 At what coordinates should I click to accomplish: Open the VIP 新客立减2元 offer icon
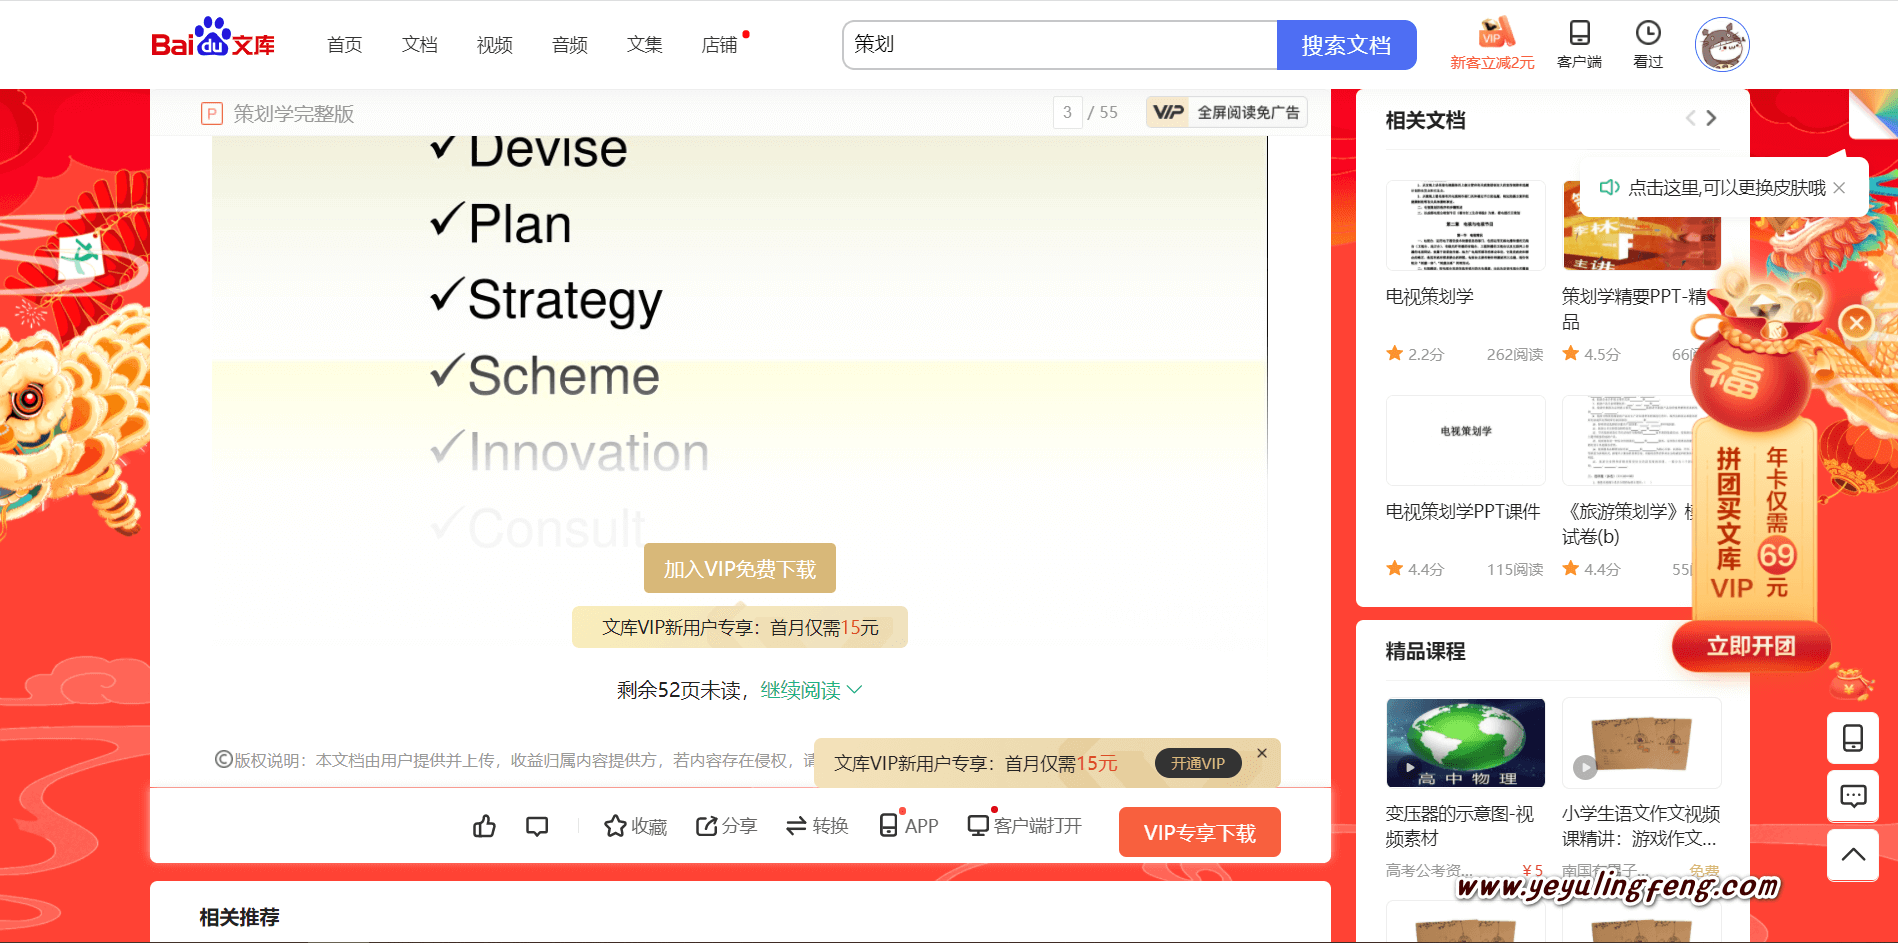tap(1492, 44)
